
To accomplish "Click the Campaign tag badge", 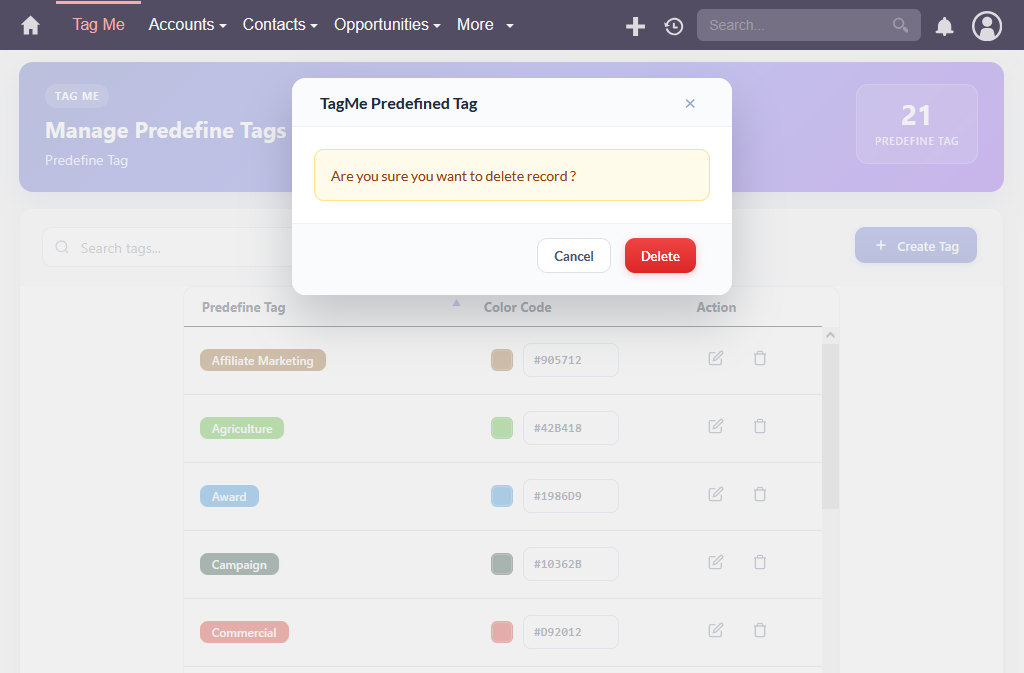I will tap(239, 564).
